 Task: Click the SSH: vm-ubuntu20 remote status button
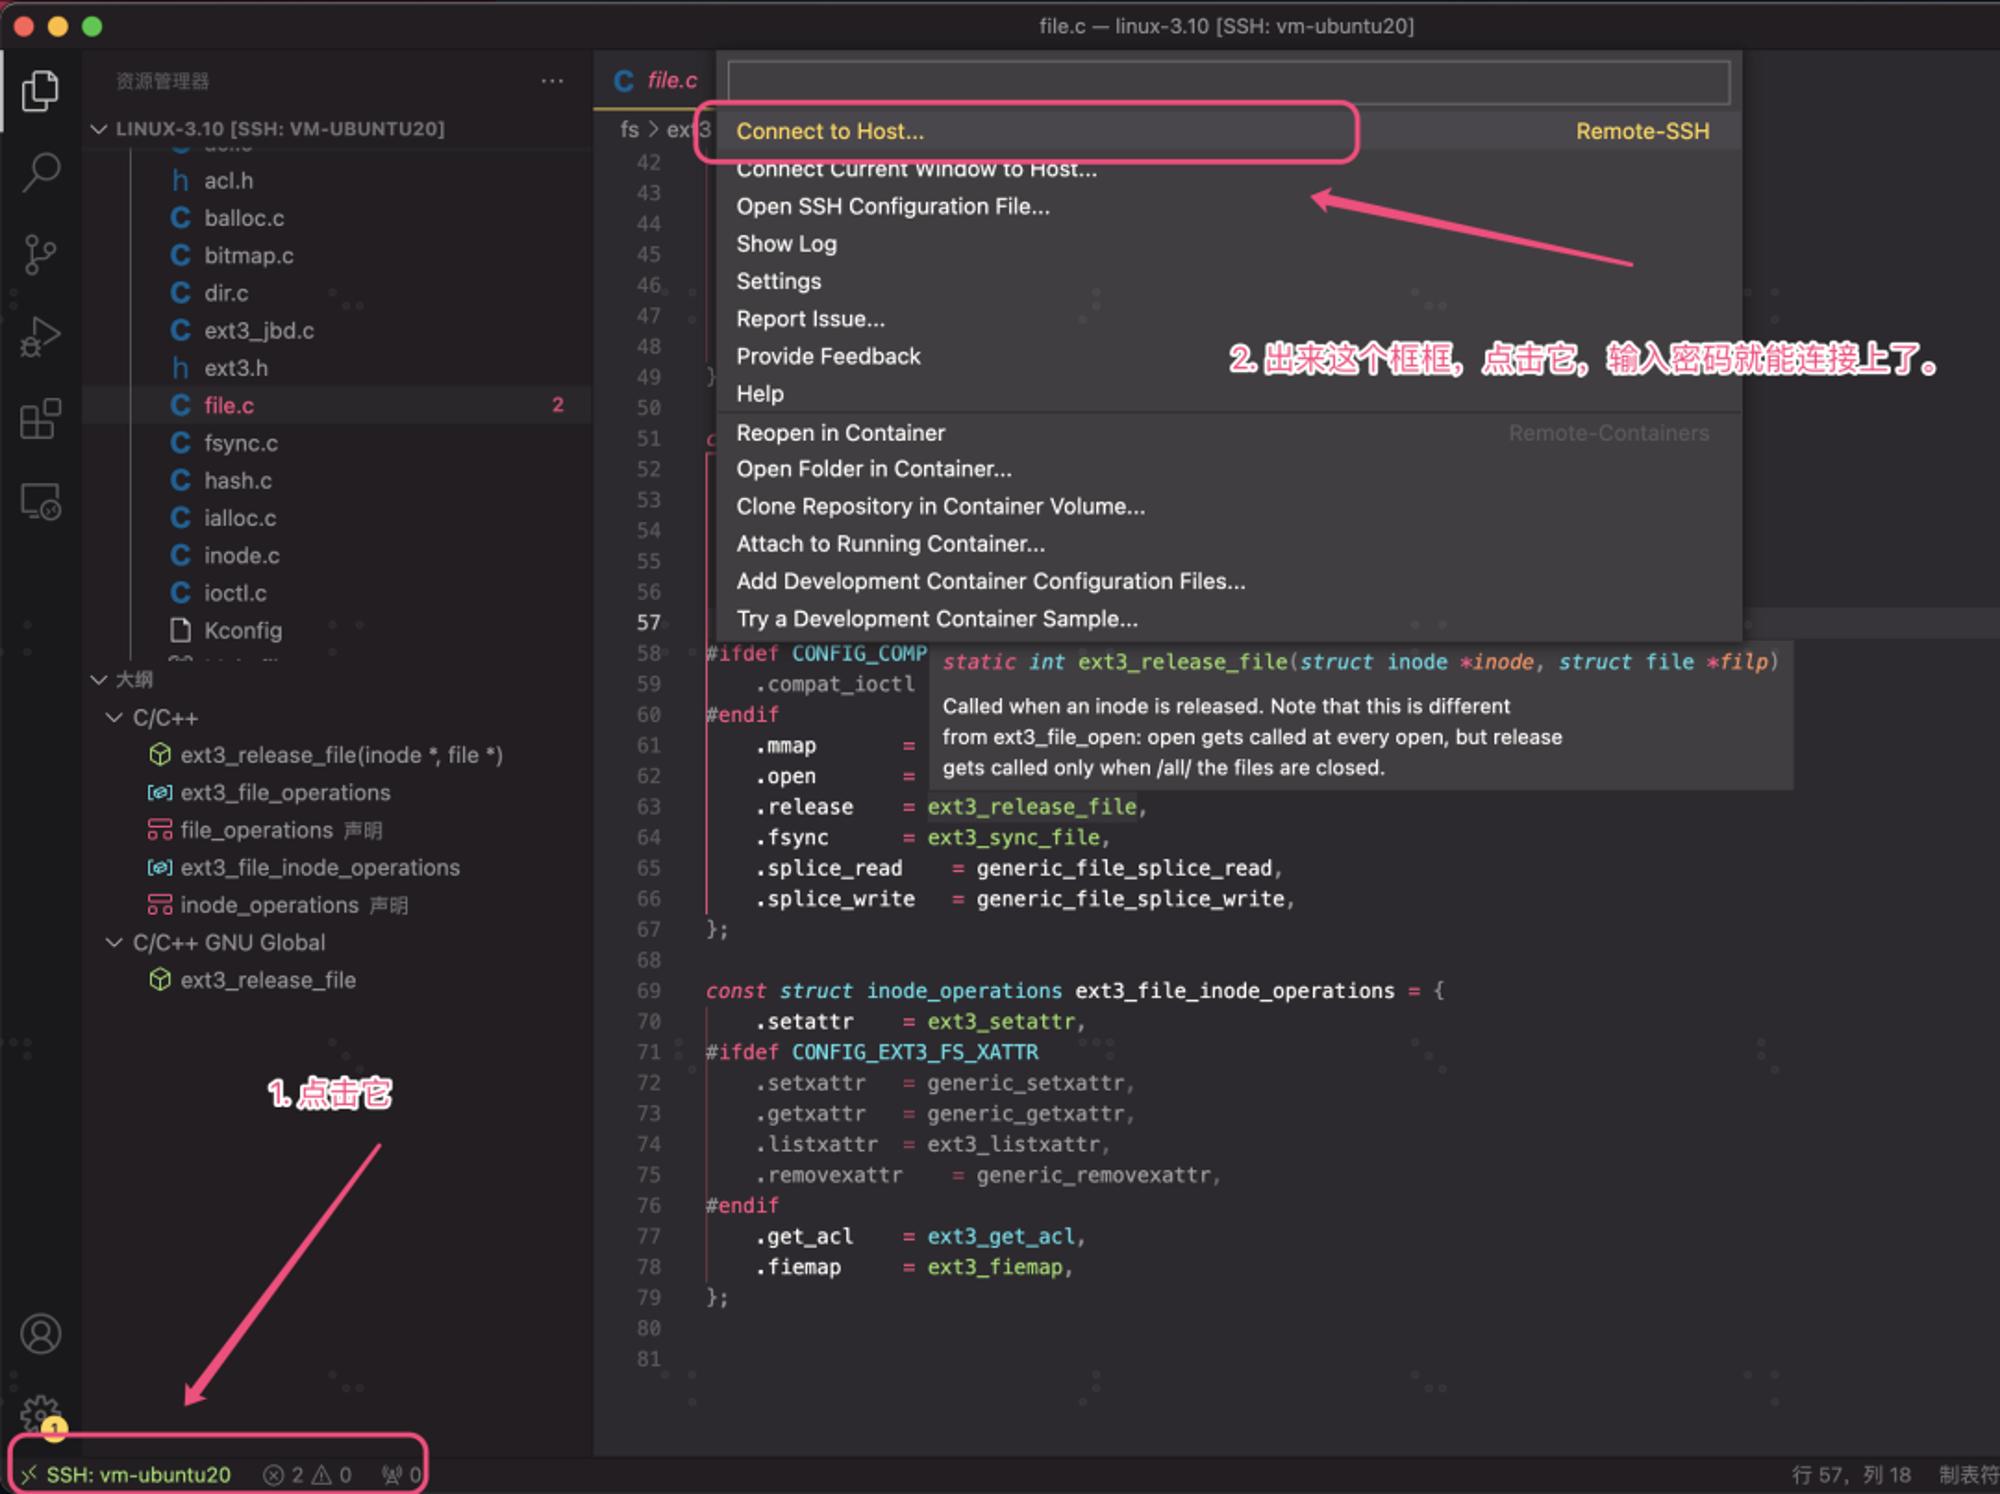click(127, 1475)
